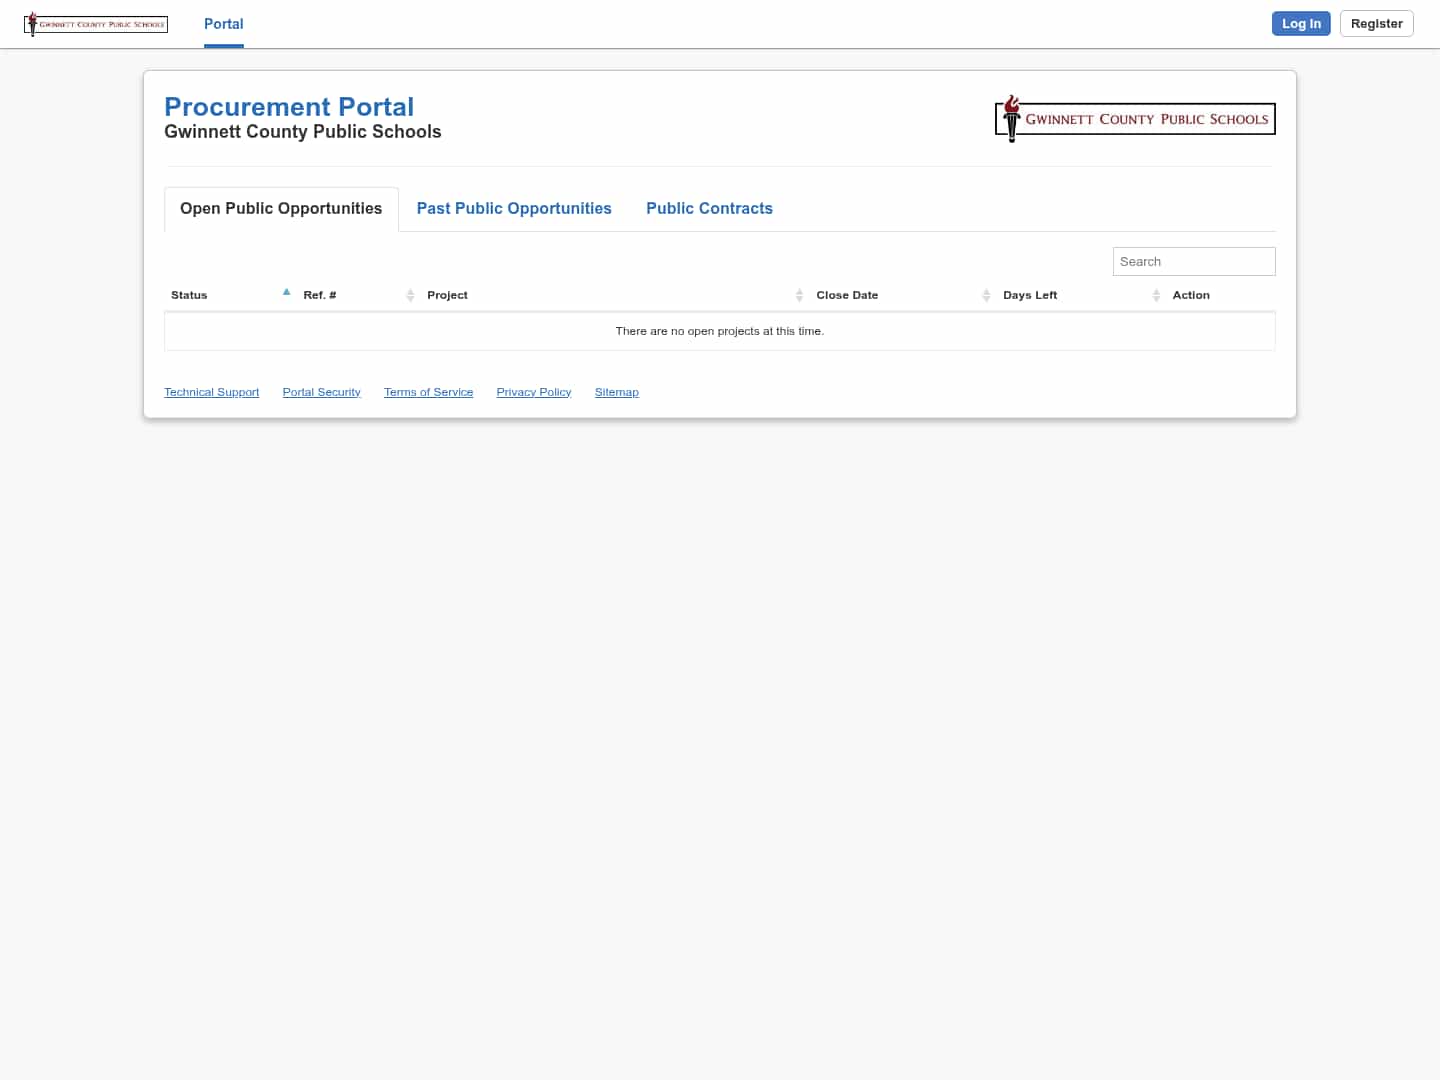The width and height of the screenshot is (1440, 1080).
Task: Open the Portal Security link
Action: 321,392
